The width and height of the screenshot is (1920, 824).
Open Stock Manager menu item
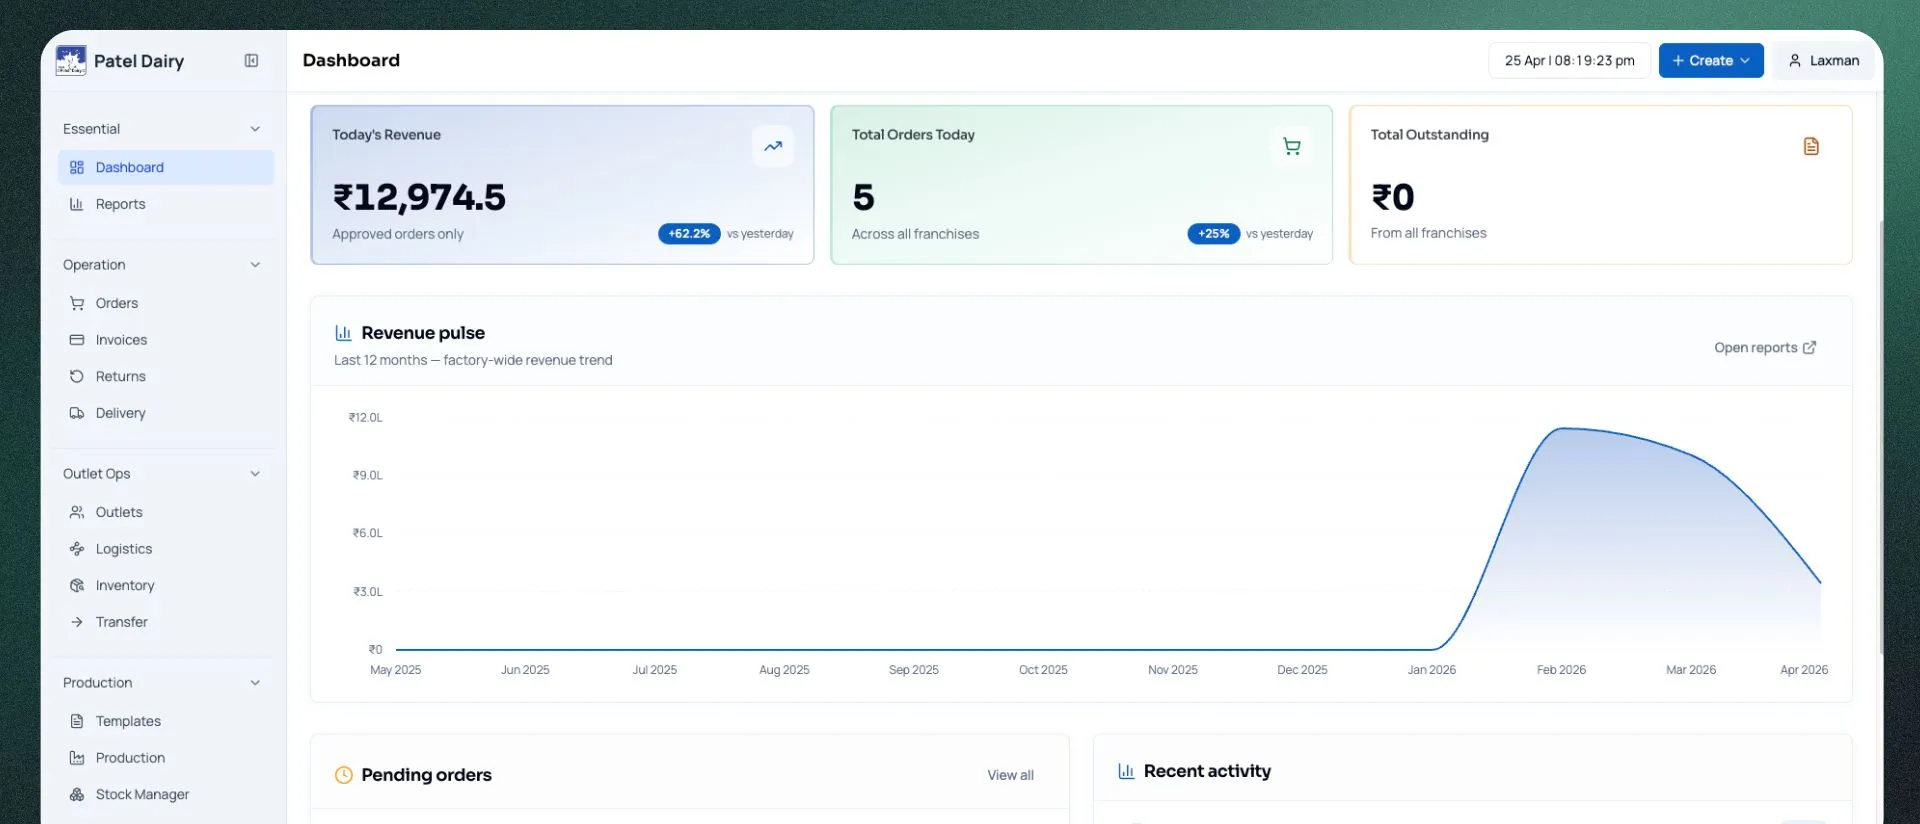tap(166, 794)
